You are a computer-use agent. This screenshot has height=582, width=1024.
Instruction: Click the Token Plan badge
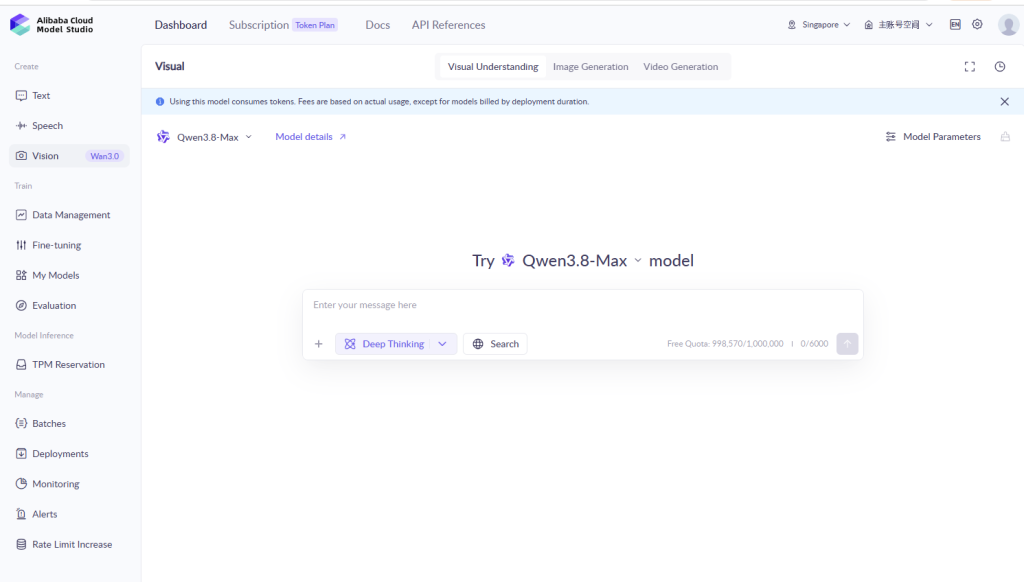315,25
